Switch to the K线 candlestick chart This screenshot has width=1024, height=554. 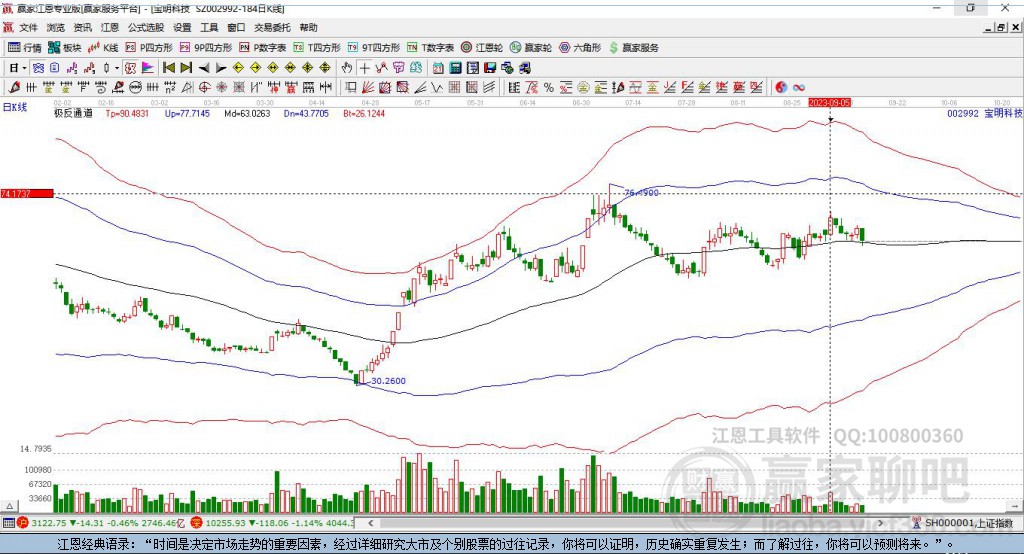click(103, 48)
